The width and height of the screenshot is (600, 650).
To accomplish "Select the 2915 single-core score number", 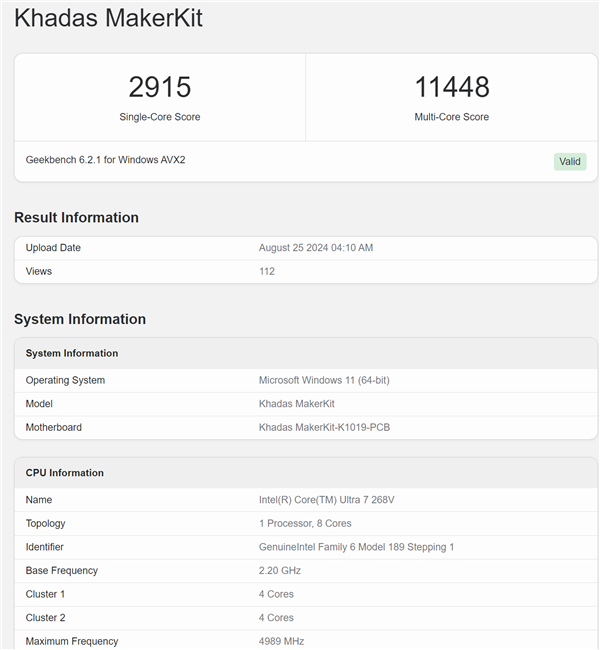I will (x=160, y=87).
